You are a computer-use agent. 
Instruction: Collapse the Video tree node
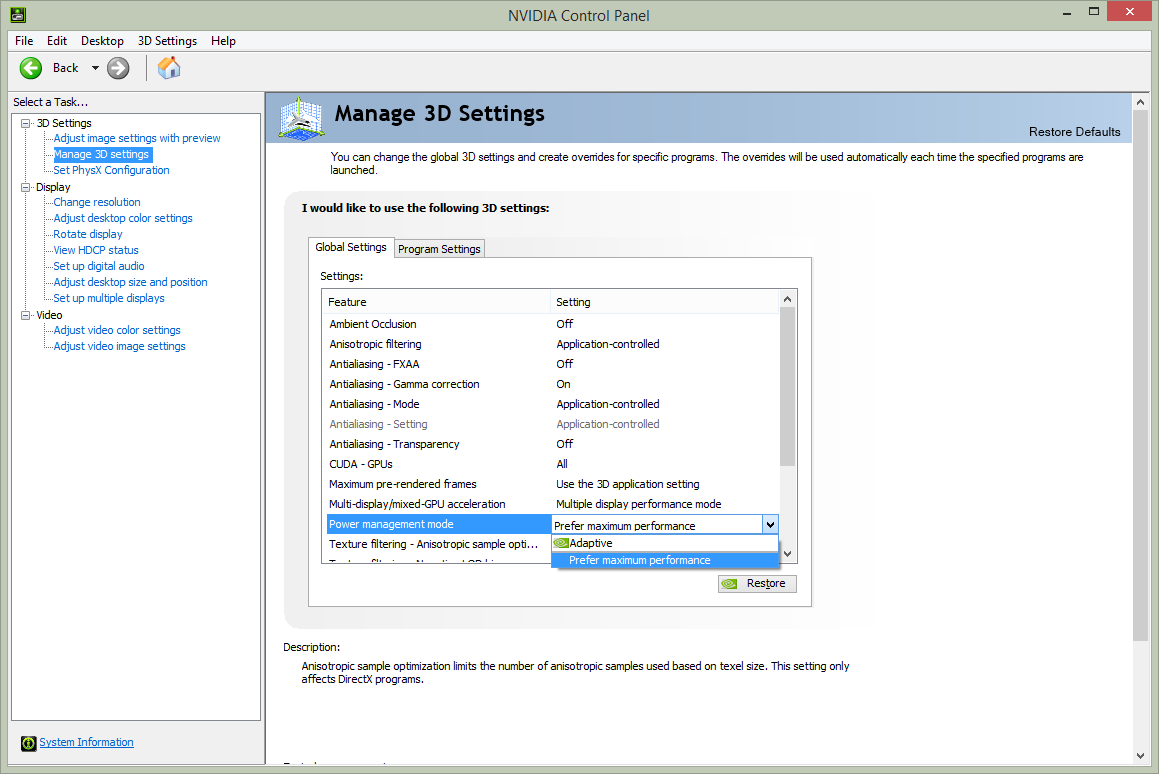[26, 315]
